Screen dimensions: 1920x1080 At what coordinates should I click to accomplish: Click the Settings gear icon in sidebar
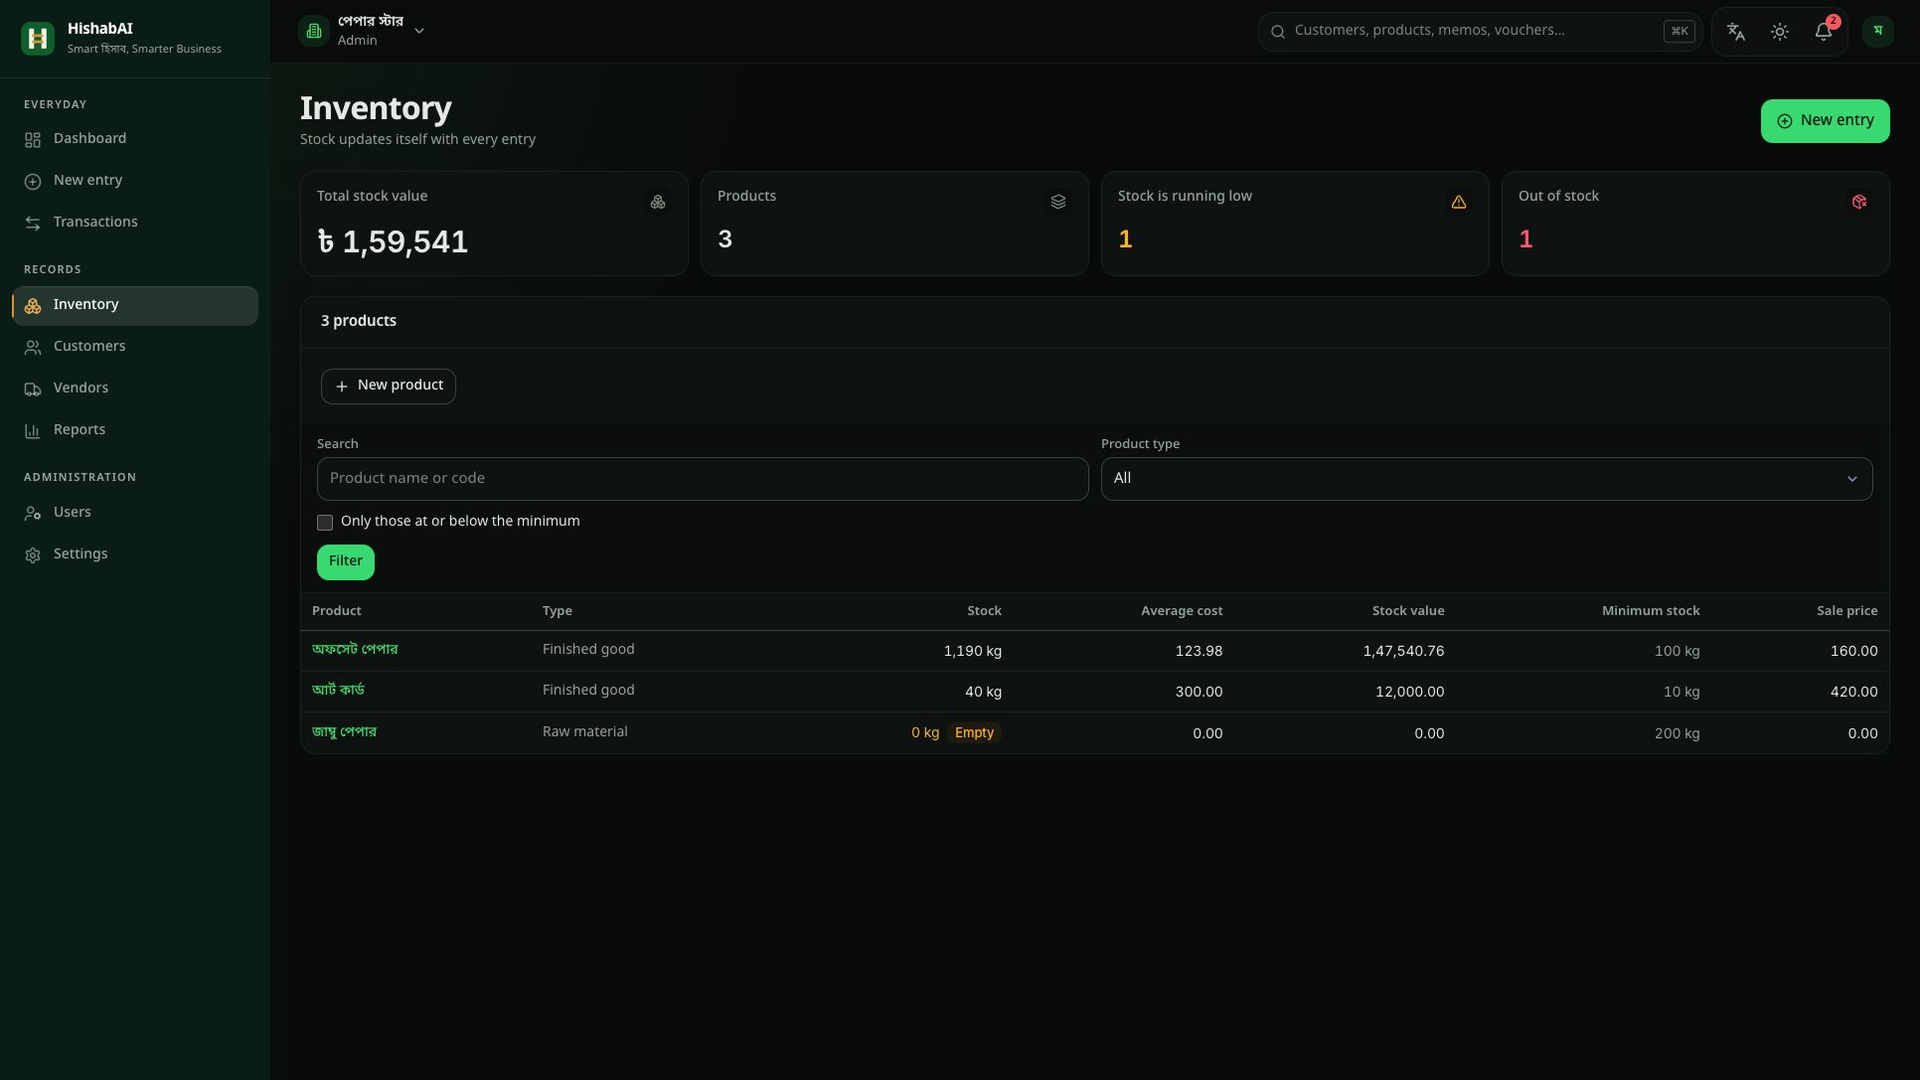33,555
